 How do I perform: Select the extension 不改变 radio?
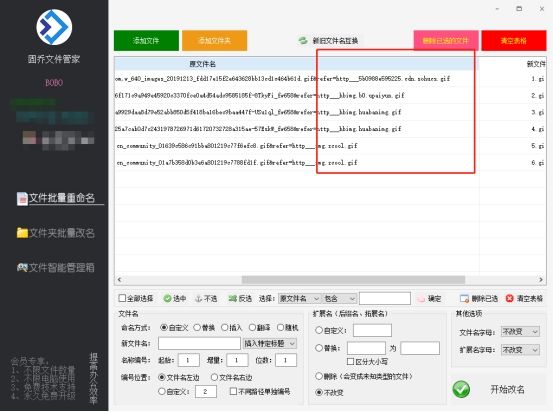pos(319,392)
